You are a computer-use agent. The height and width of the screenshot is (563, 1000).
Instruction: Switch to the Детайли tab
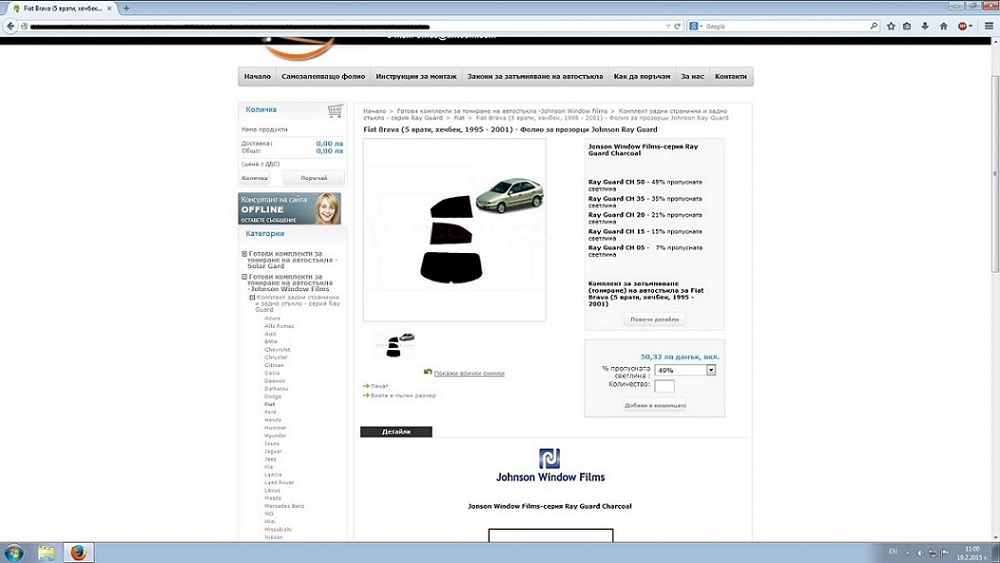click(396, 432)
